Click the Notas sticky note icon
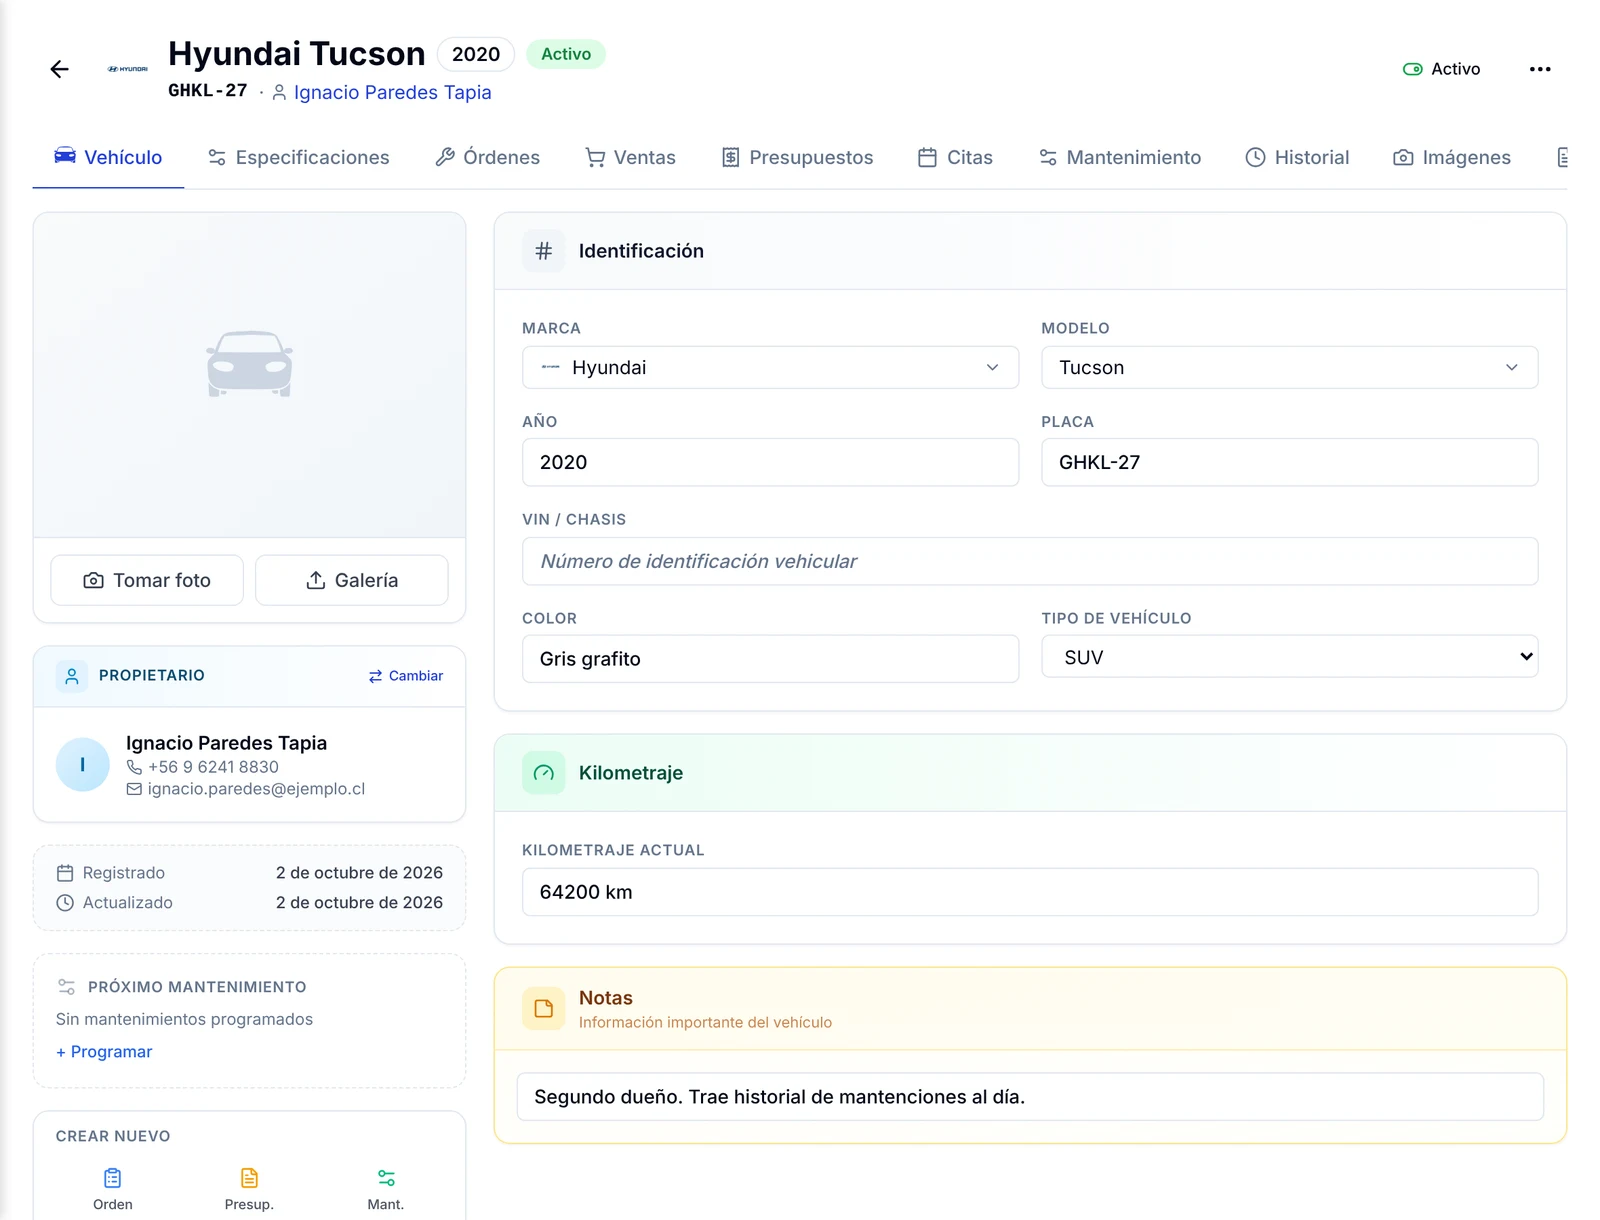Image resolution: width=1600 pixels, height=1220 pixels. (544, 1008)
